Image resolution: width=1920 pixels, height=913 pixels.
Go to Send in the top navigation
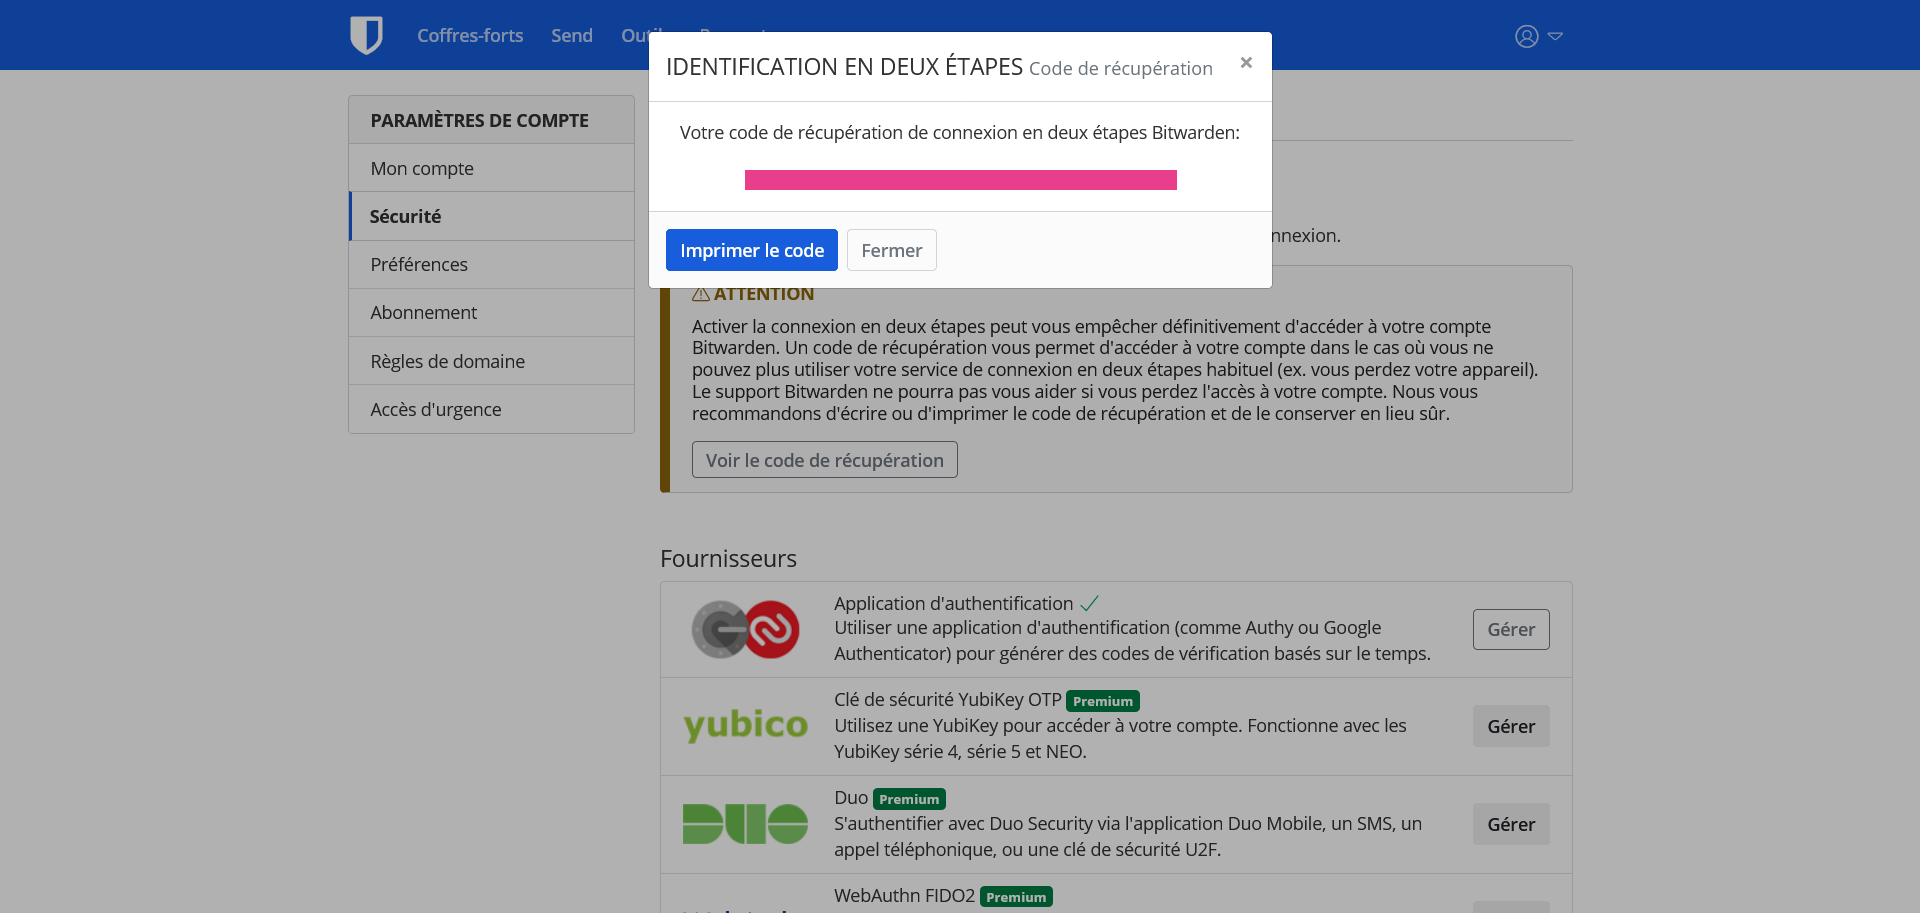(x=572, y=36)
